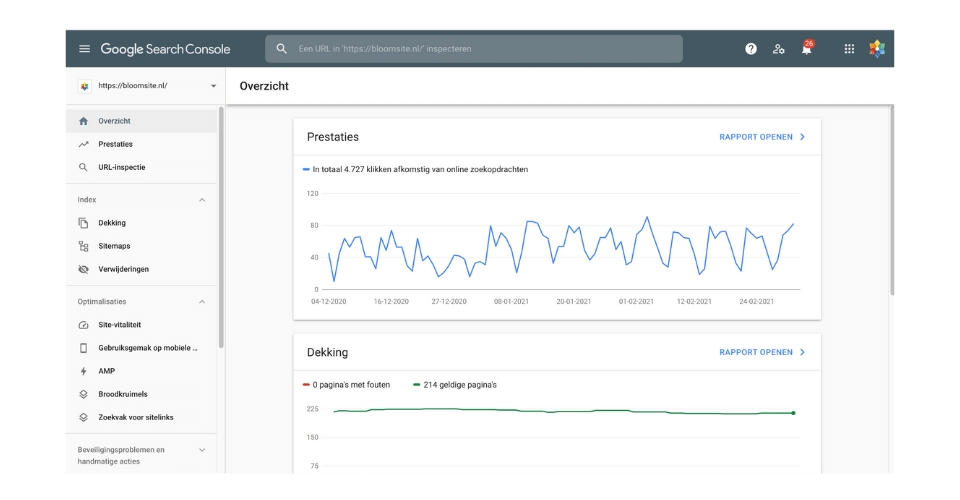
Task: Open the notifications bell
Action: pos(807,48)
